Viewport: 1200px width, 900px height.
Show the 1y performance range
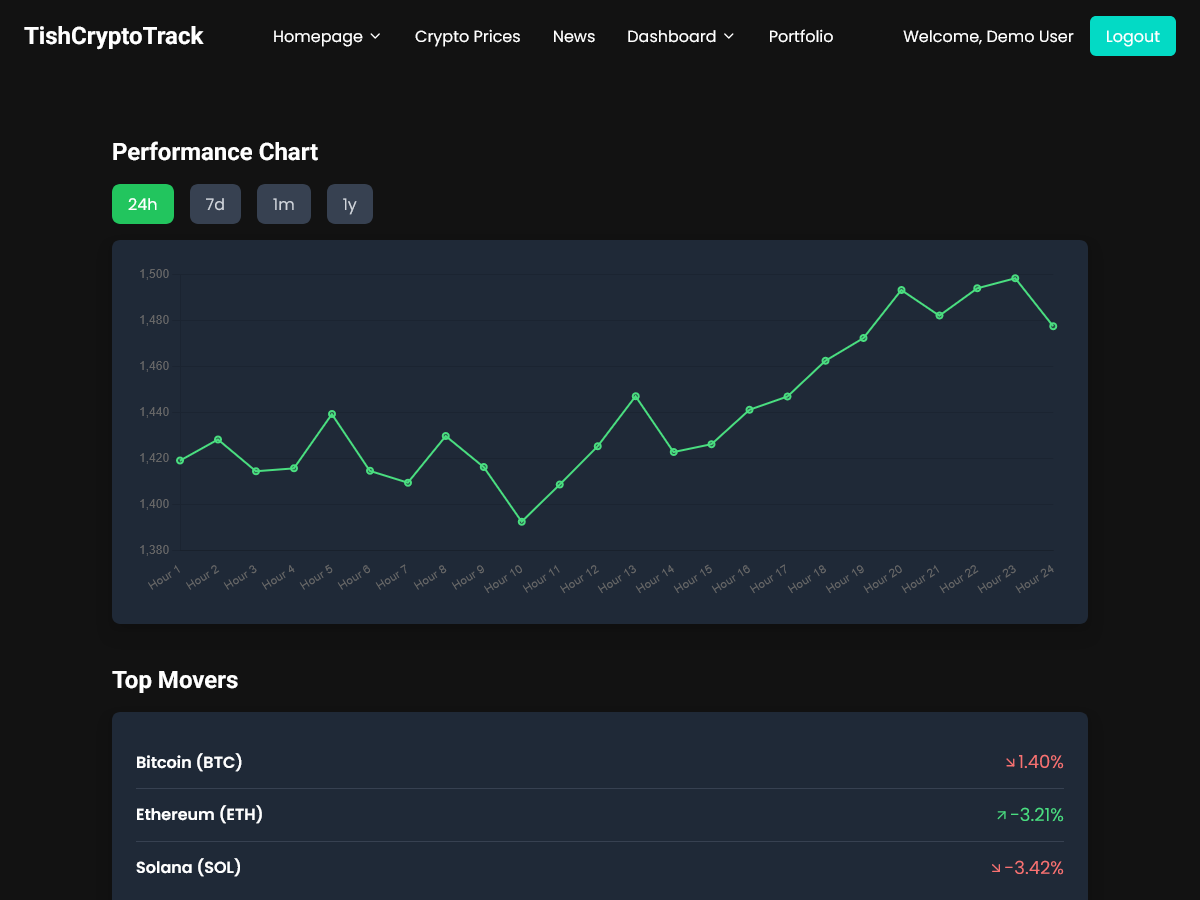click(349, 204)
